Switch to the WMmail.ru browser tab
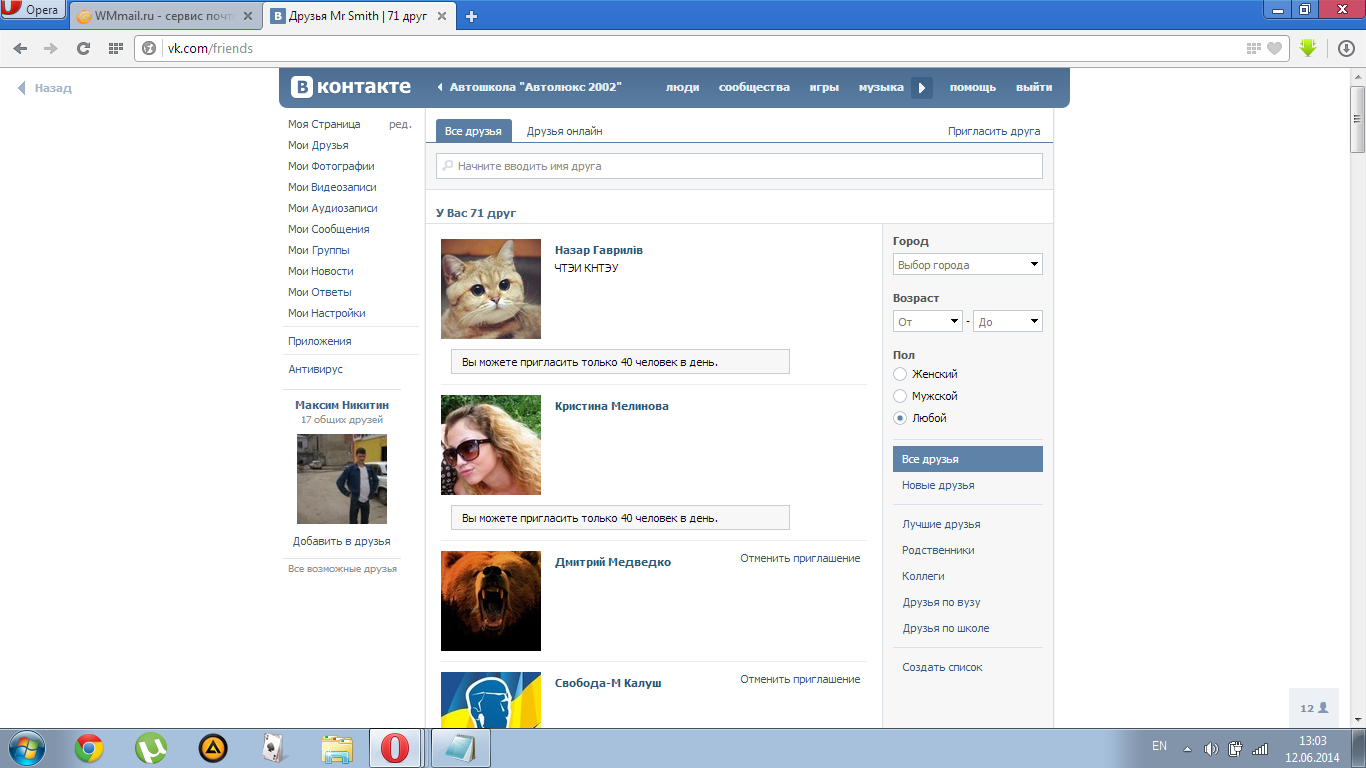 coord(165,16)
